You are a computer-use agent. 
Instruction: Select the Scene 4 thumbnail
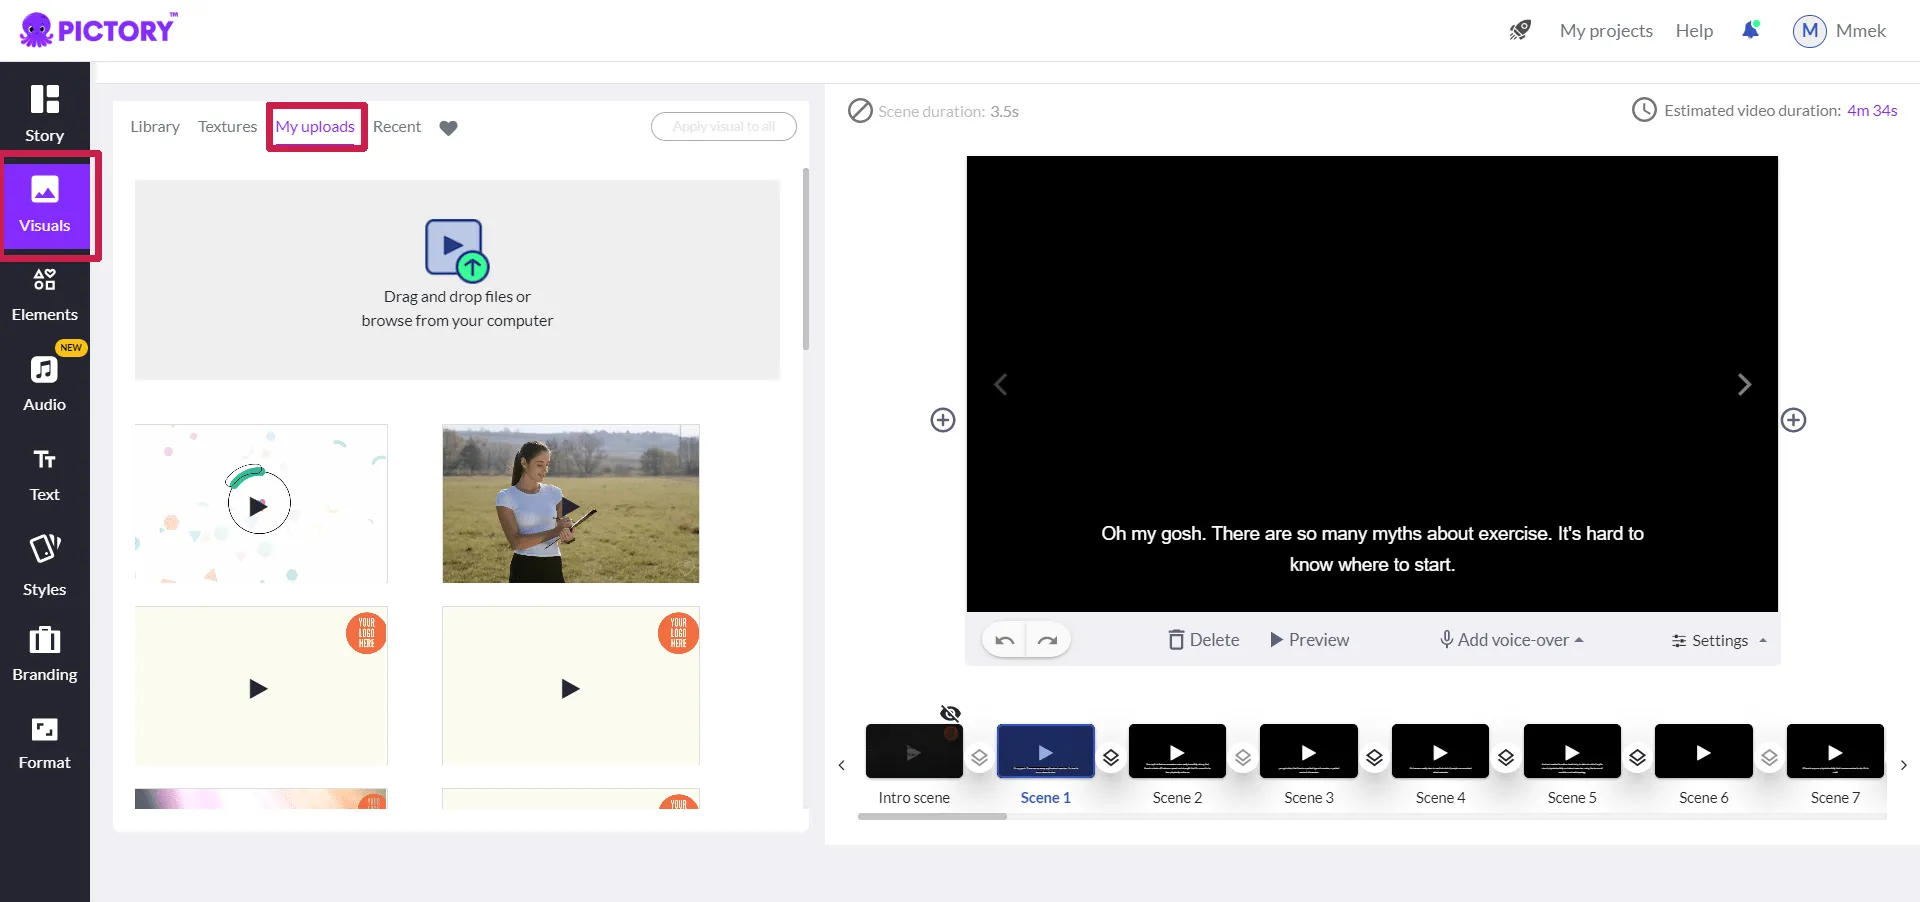[1440, 751]
